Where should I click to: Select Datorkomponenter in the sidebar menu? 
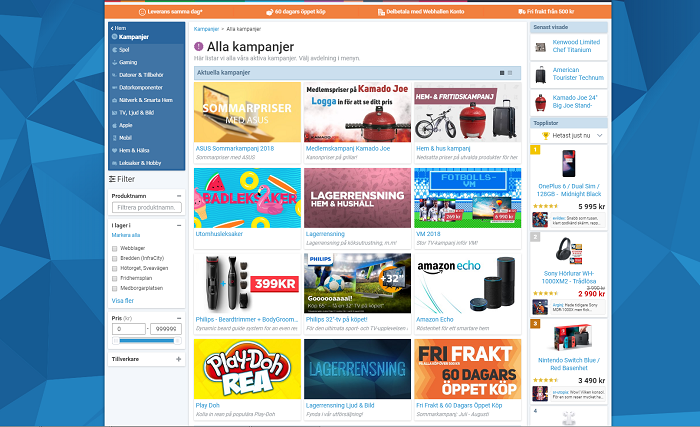pos(142,88)
